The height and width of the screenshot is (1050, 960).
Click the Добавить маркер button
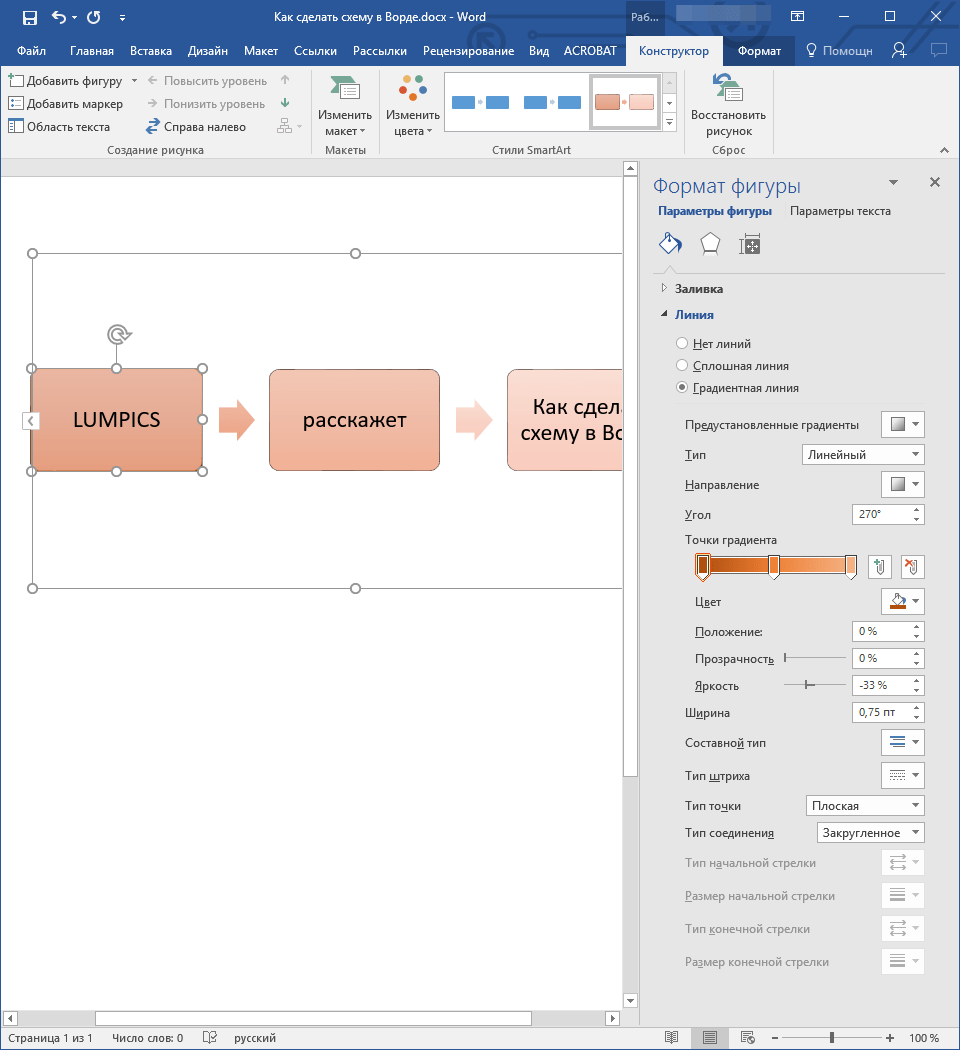coord(66,104)
